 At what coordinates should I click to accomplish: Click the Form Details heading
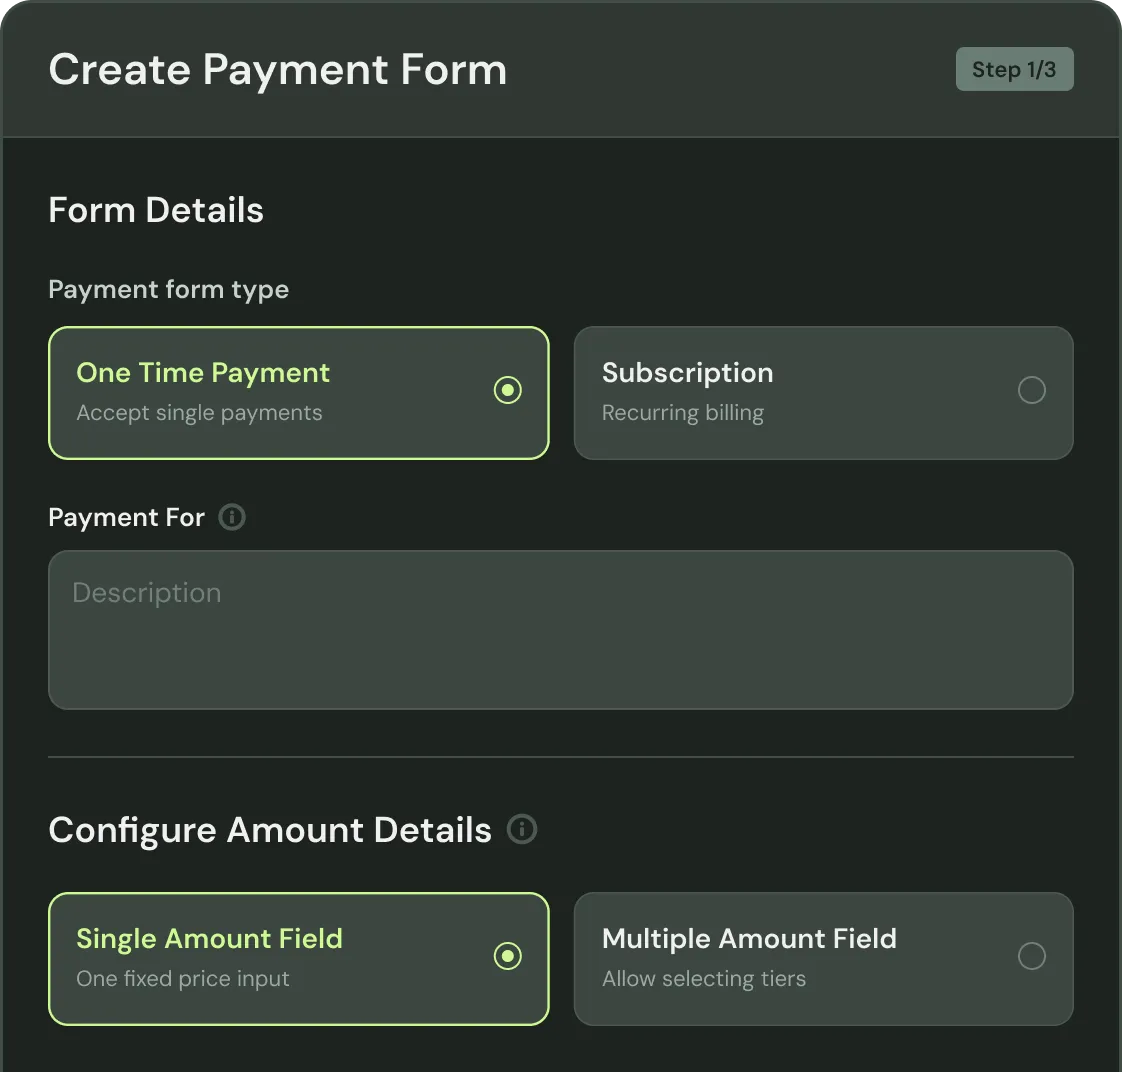click(156, 210)
